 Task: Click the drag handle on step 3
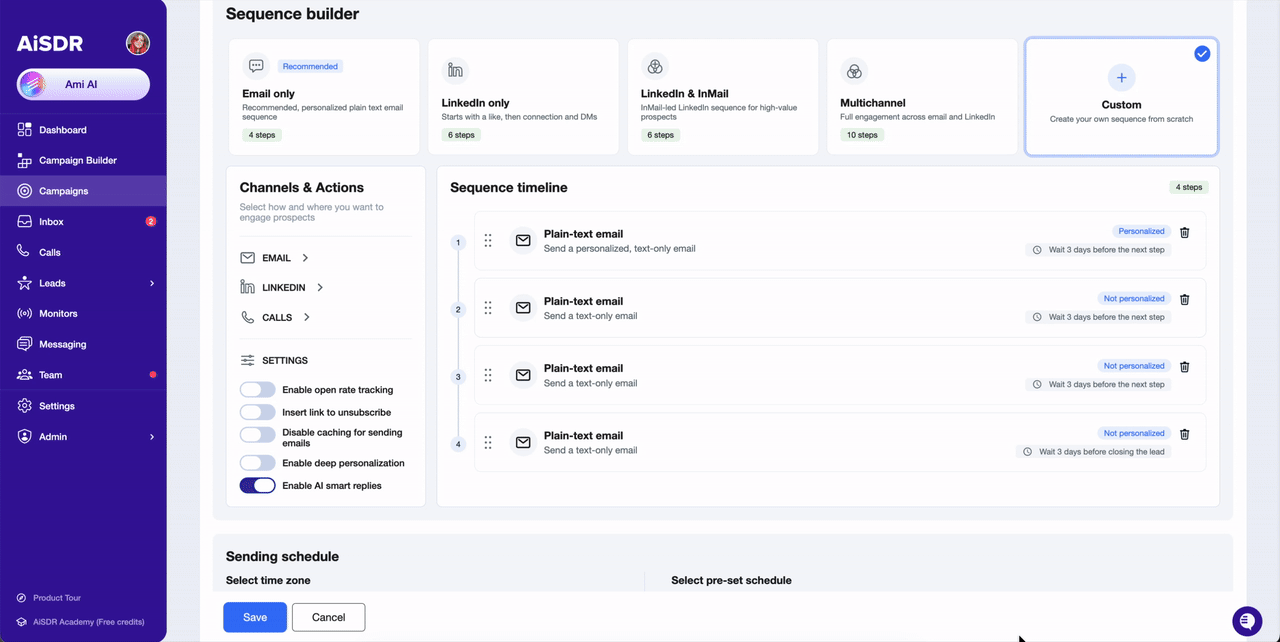pyautogui.click(x=488, y=375)
